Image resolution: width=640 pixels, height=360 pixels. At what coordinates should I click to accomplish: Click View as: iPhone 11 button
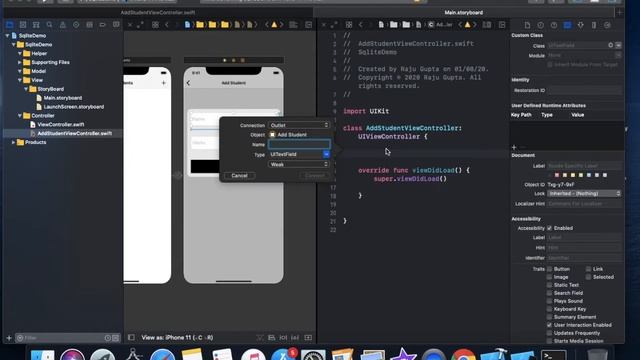[x=177, y=338]
